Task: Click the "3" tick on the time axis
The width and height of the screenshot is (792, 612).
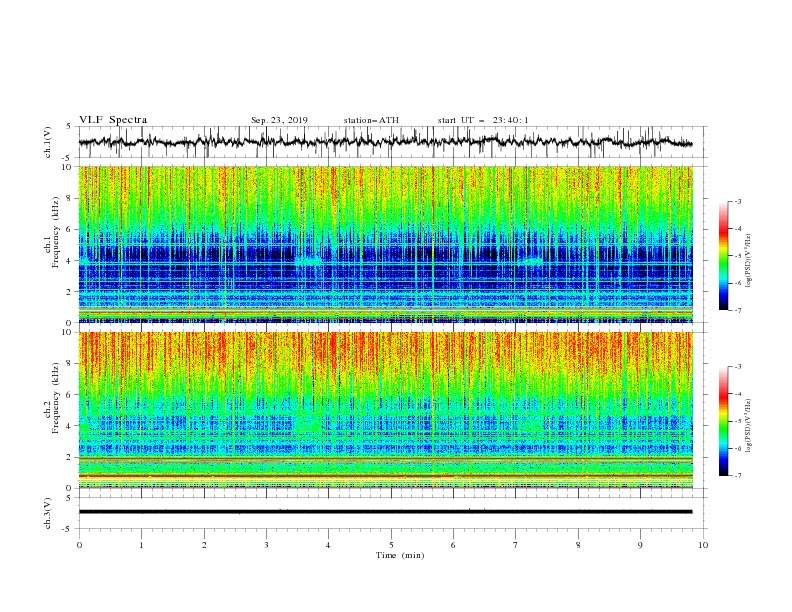Action: (x=266, y=545)
